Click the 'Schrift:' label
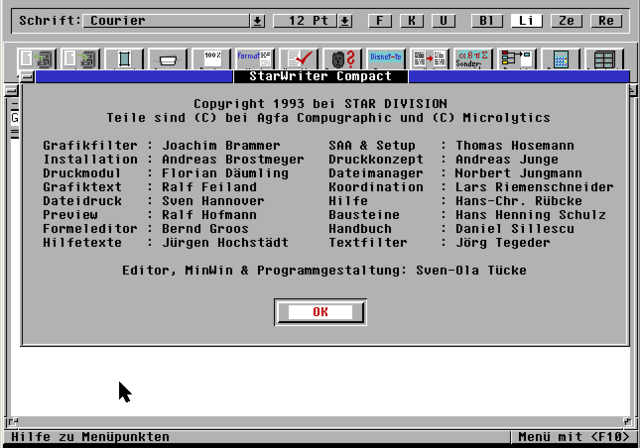This screenshot has height=448, width=640. pyautogui.click(x=50, y=21)
